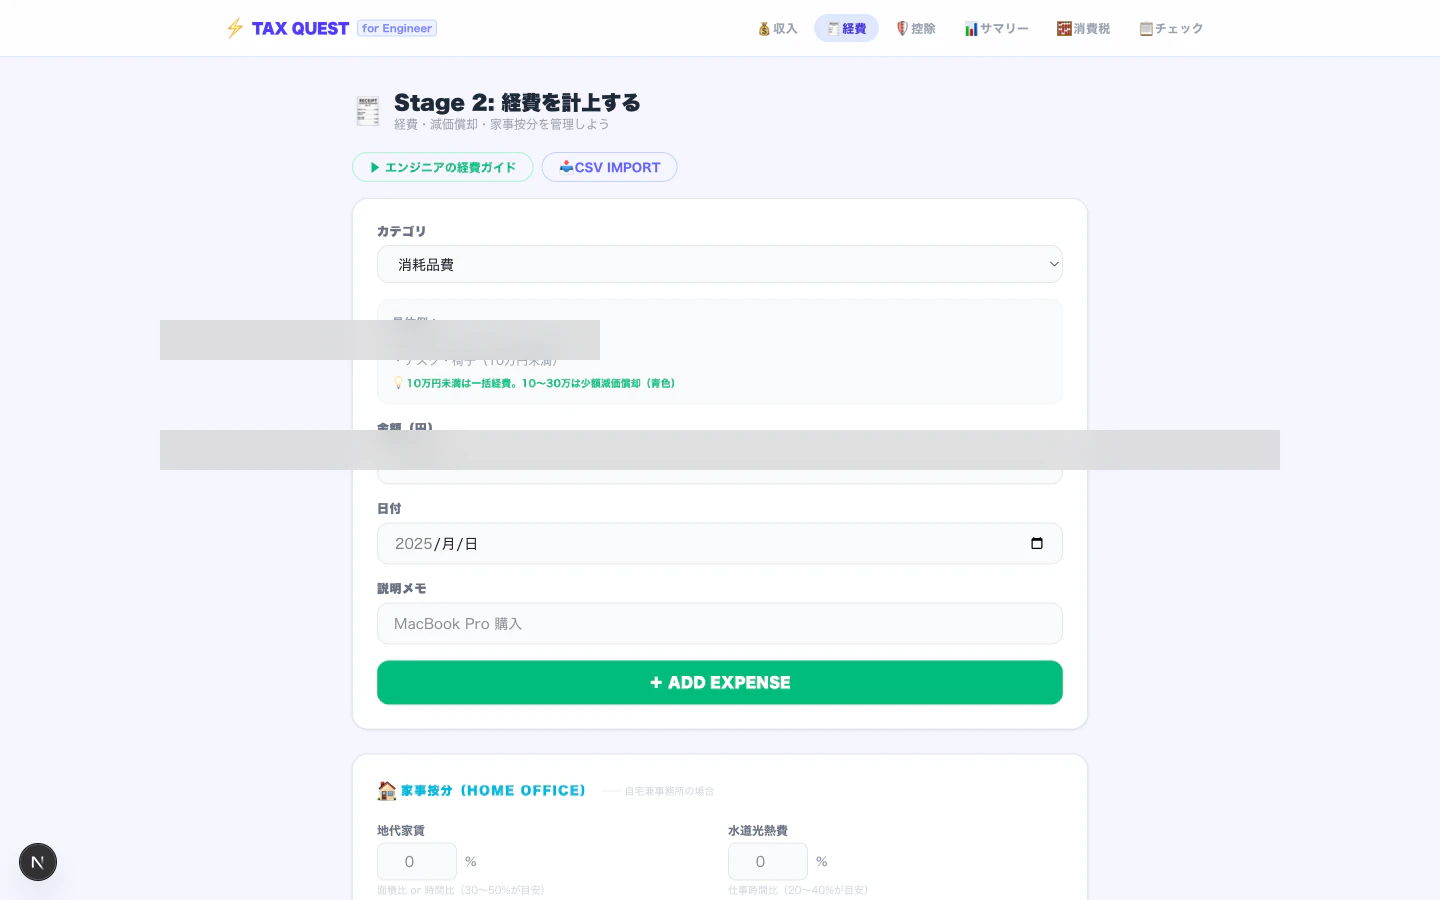Select the money bag 収入 icon
Screen dimensions: 1440x900
point(764,28)
